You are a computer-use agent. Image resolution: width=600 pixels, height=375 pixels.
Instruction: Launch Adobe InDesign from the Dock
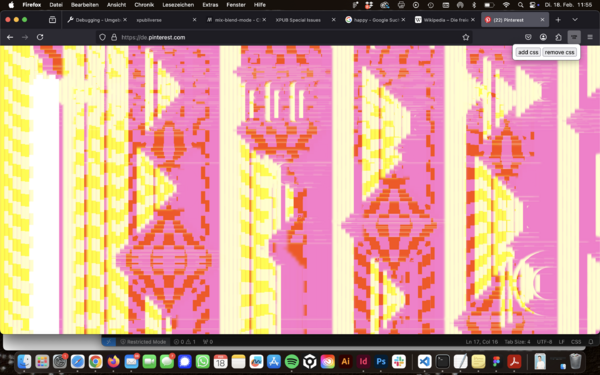[x=363, y=361]
